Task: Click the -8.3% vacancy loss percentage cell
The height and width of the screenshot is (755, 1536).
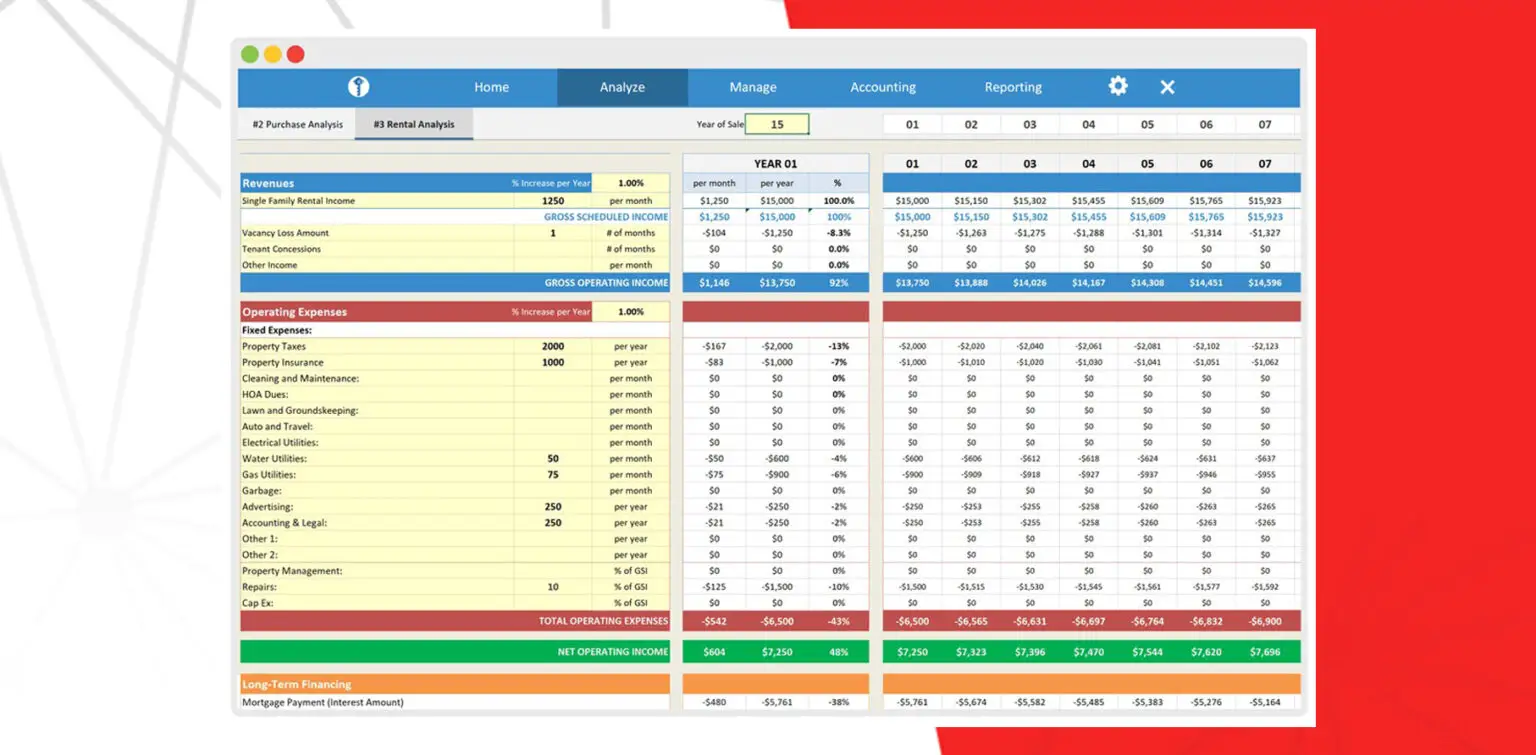Action: click(x=838, y=233)
